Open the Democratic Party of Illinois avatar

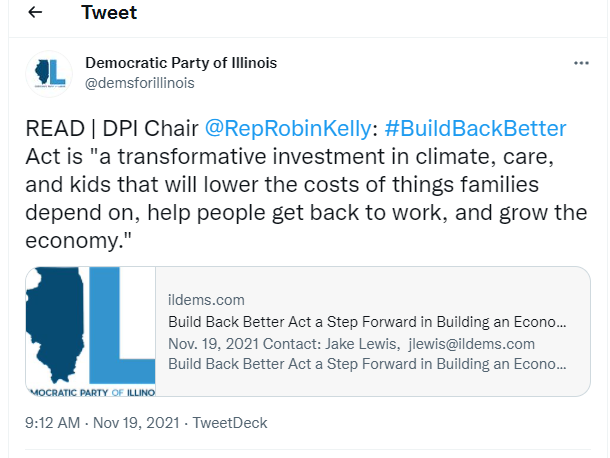point(49,74)
